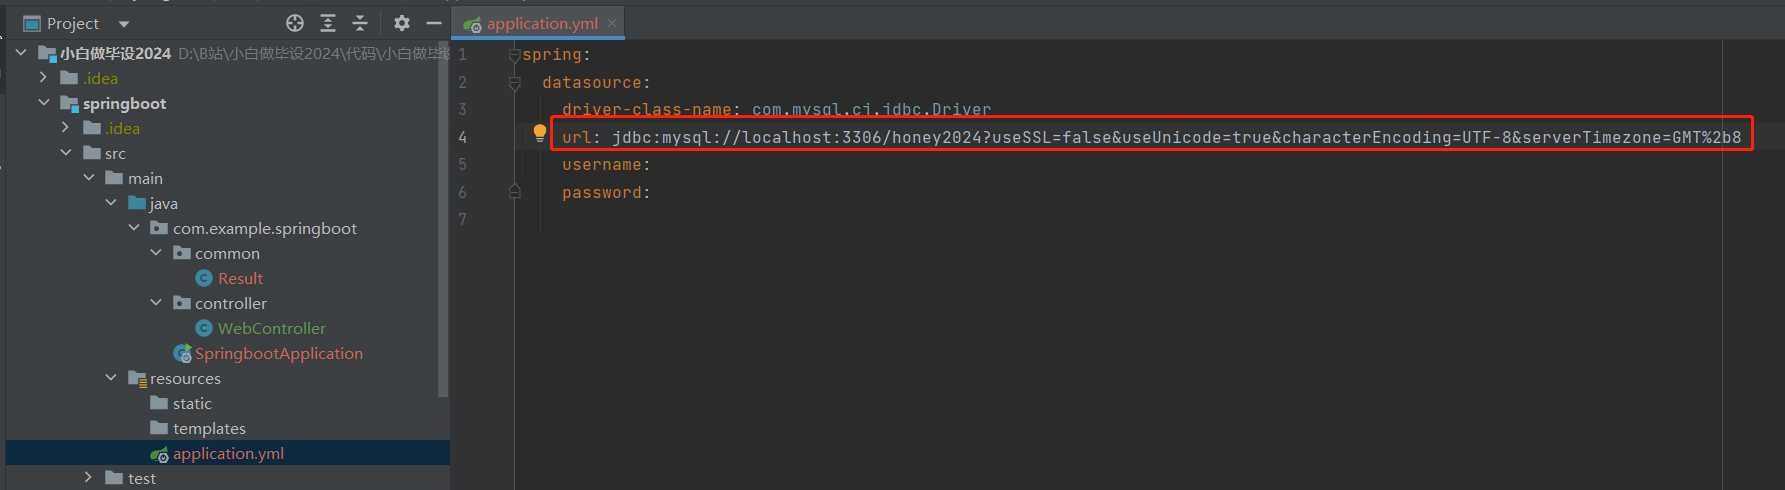Collapse the src folder

66,152
